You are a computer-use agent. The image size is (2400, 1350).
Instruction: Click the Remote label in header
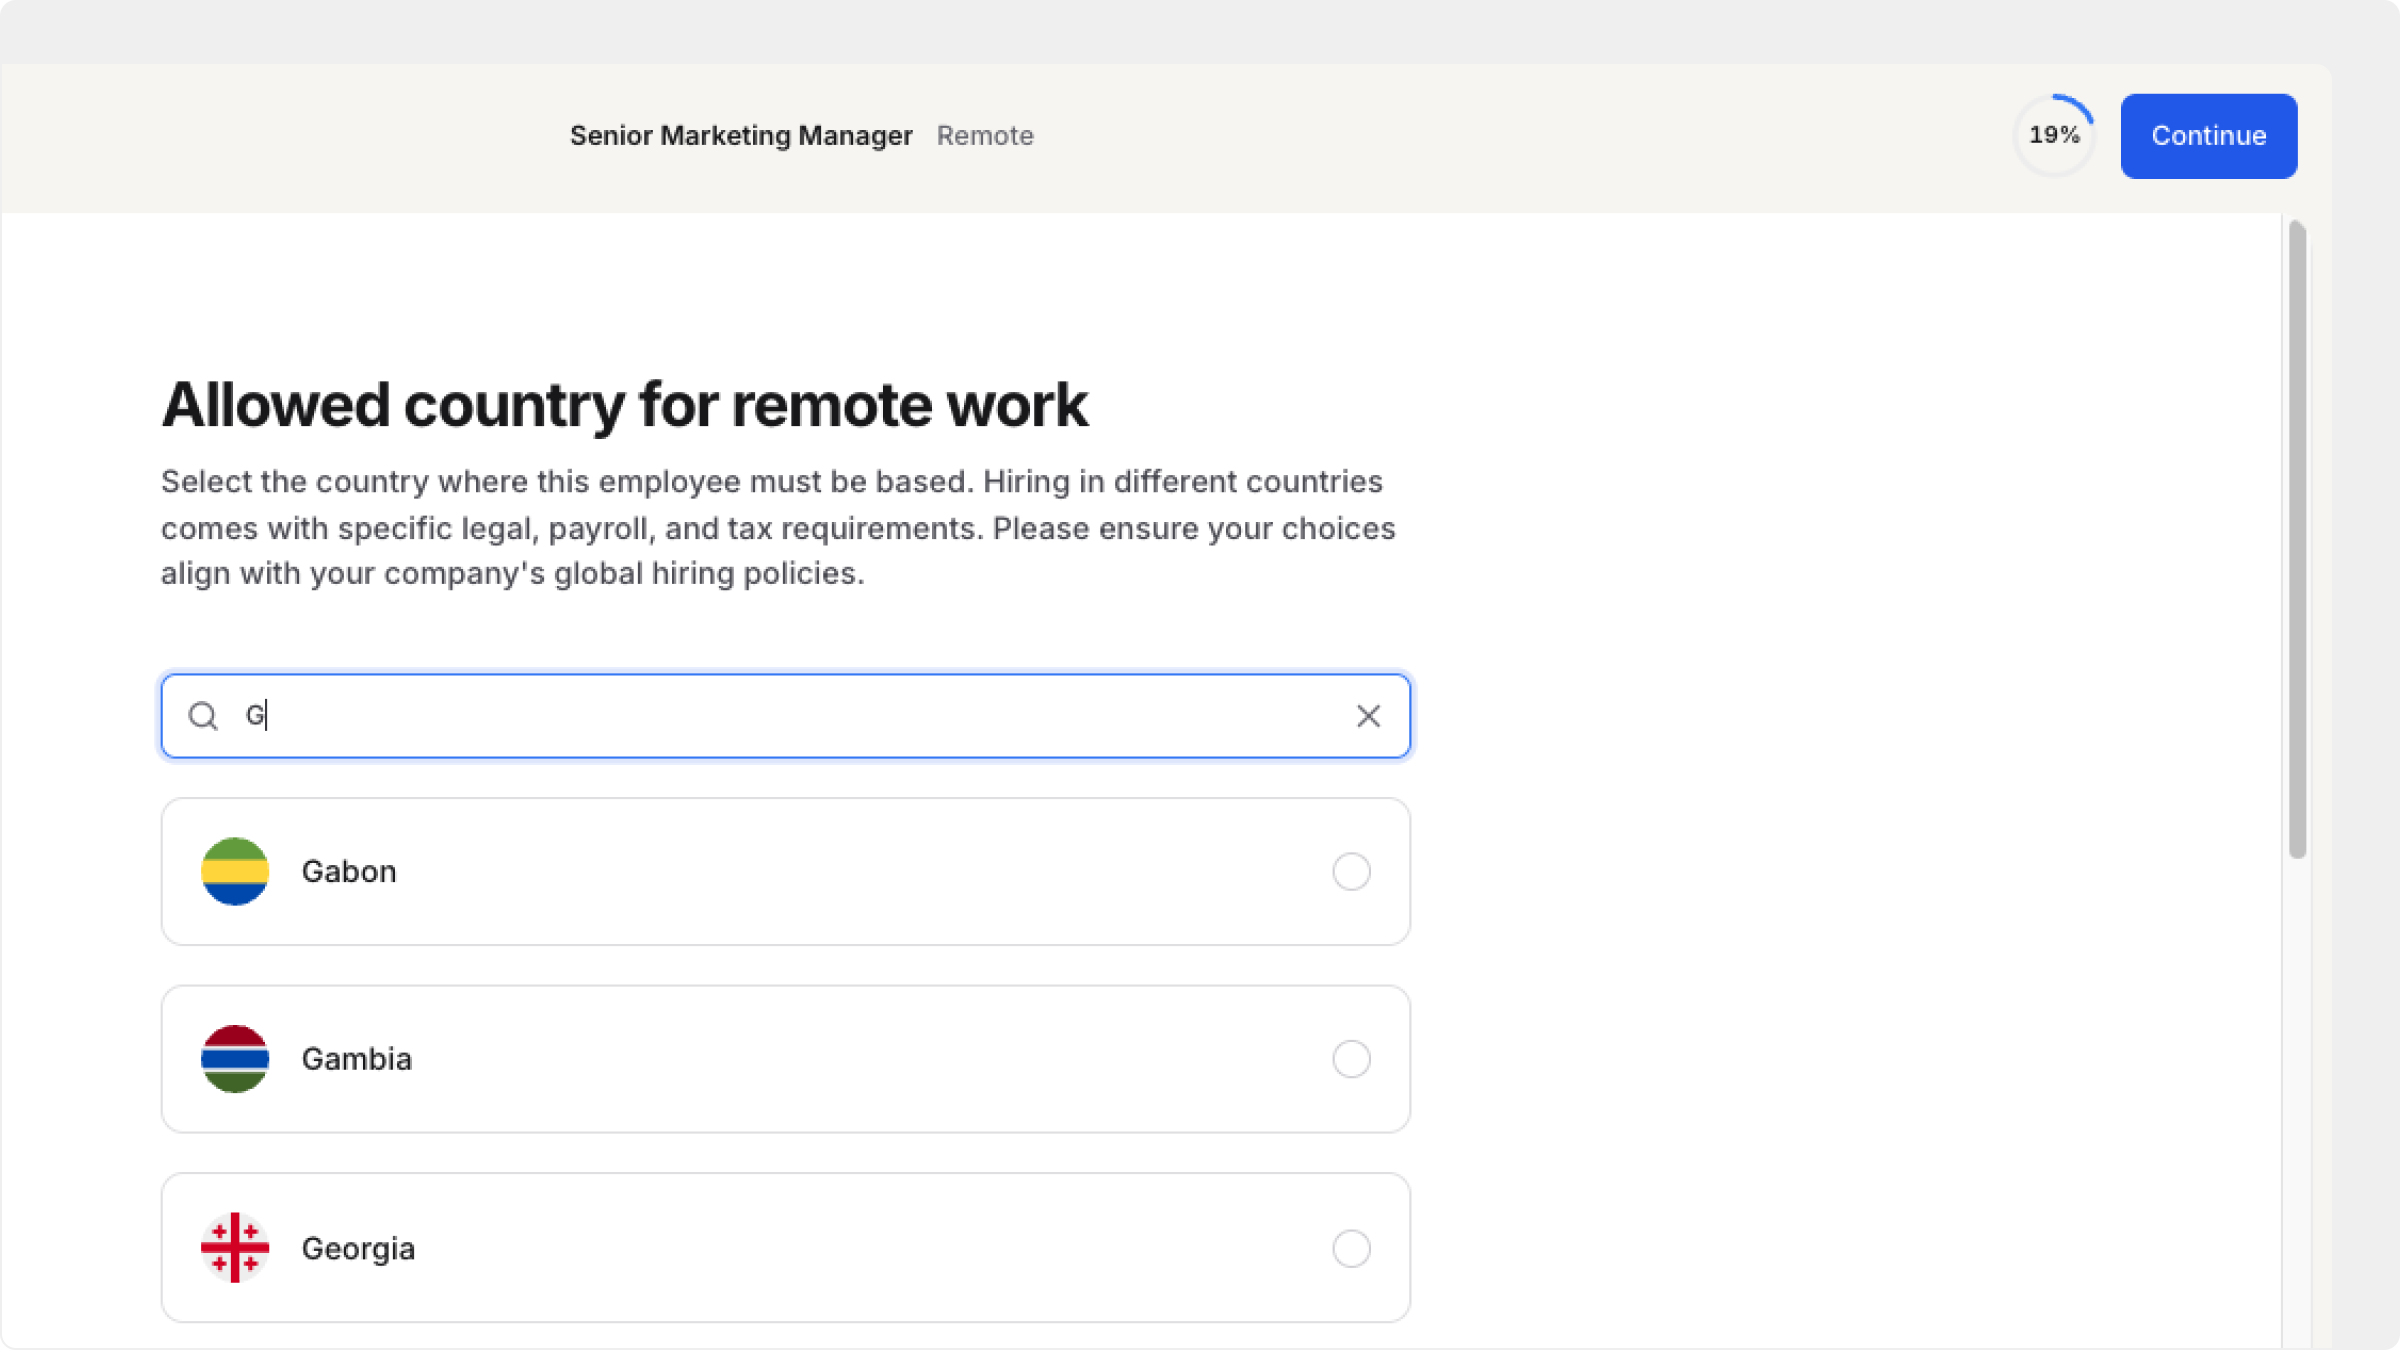[x=985, y=136]
